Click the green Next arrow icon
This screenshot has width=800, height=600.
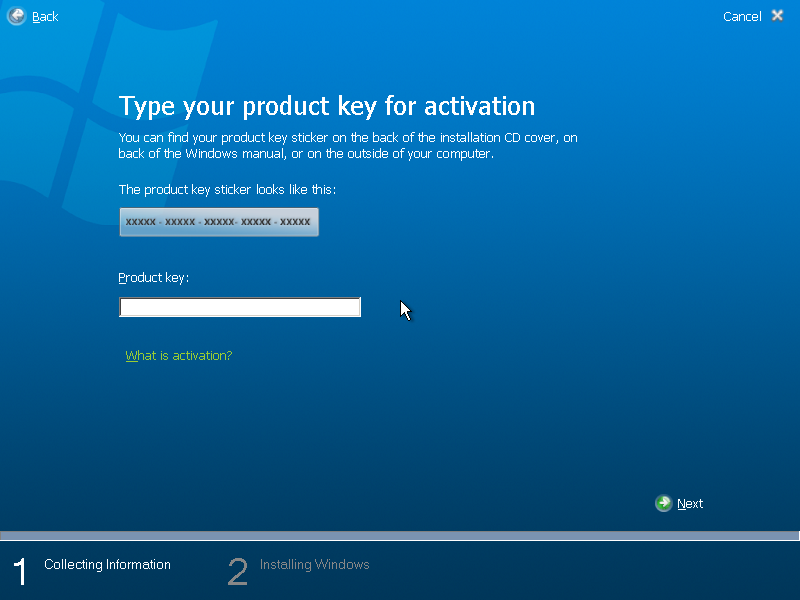(664, 503)
